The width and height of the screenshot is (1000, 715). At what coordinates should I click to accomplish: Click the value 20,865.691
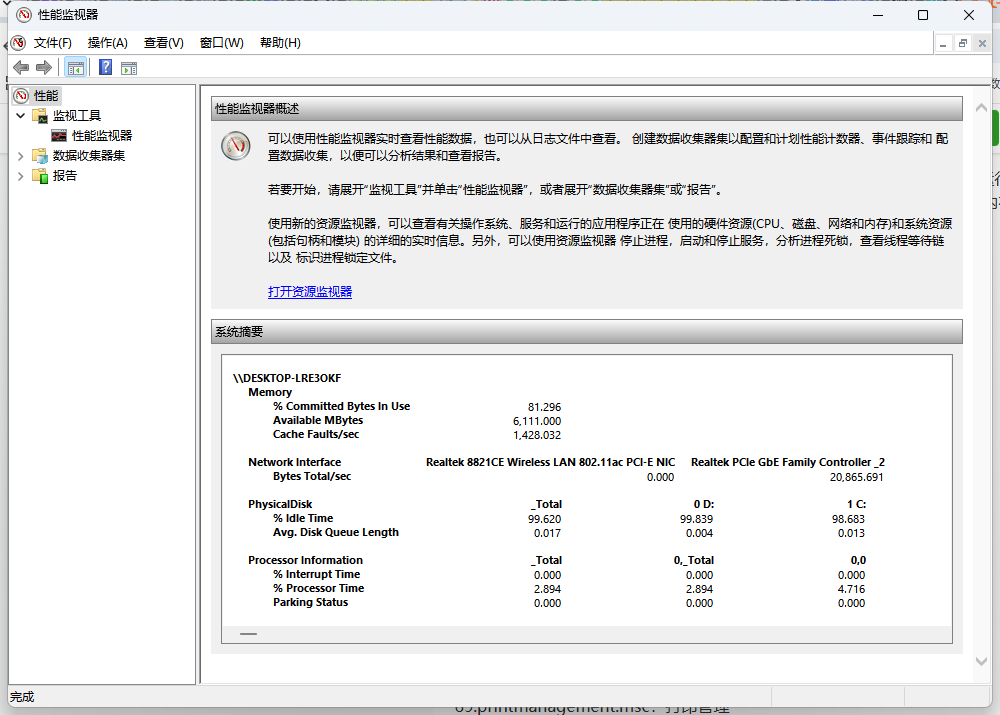[857, 477]
